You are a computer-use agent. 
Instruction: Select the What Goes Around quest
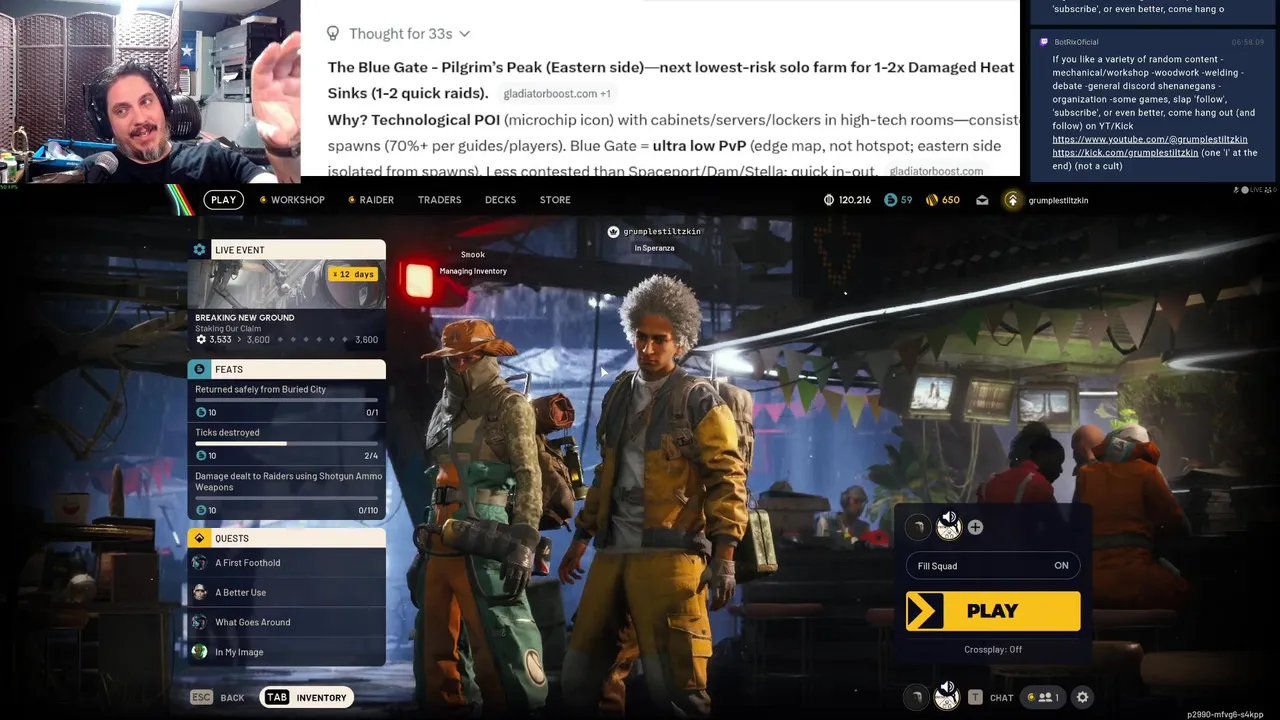coord(286,622)
